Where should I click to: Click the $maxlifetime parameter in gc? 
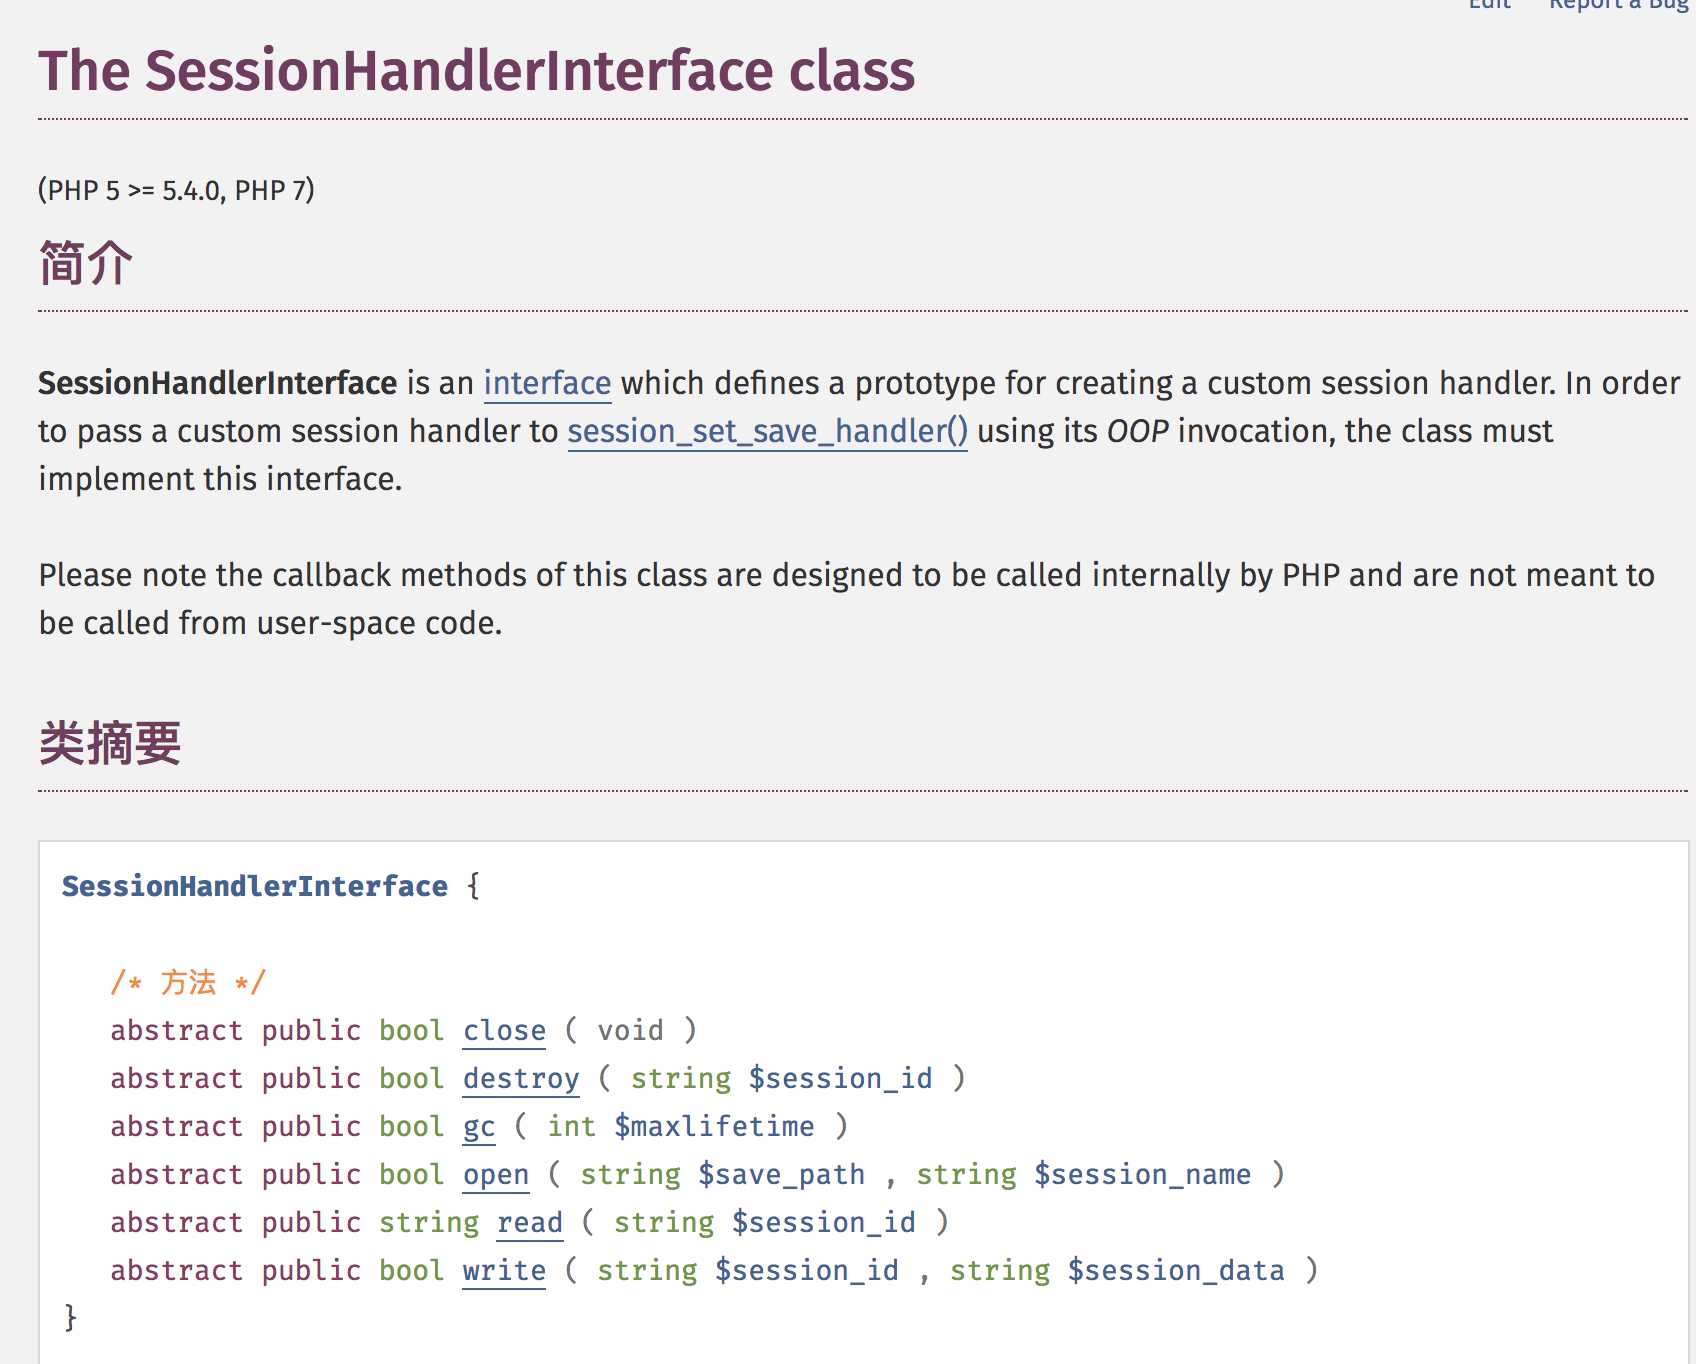(x=714, y=1126)
